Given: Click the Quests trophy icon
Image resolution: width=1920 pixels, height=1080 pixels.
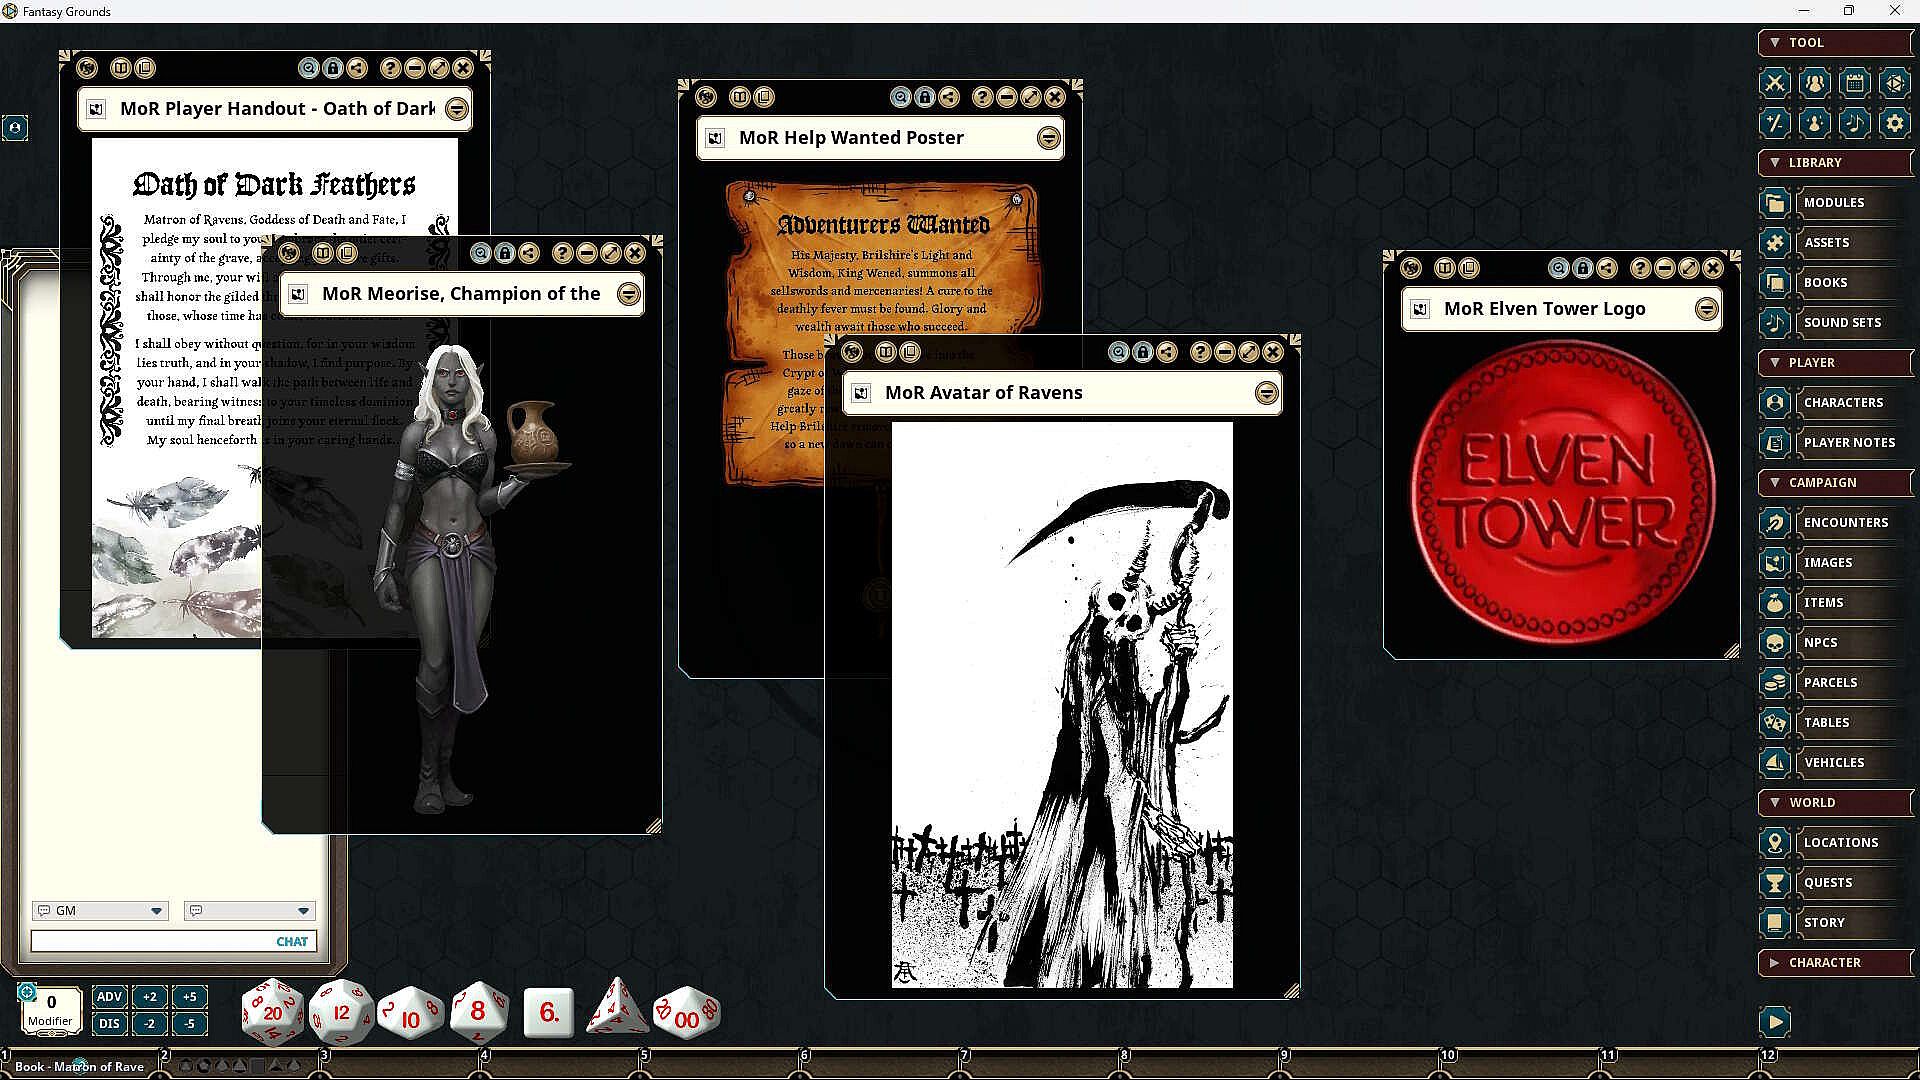Looking at the screenshot, I should (1775, 883).
